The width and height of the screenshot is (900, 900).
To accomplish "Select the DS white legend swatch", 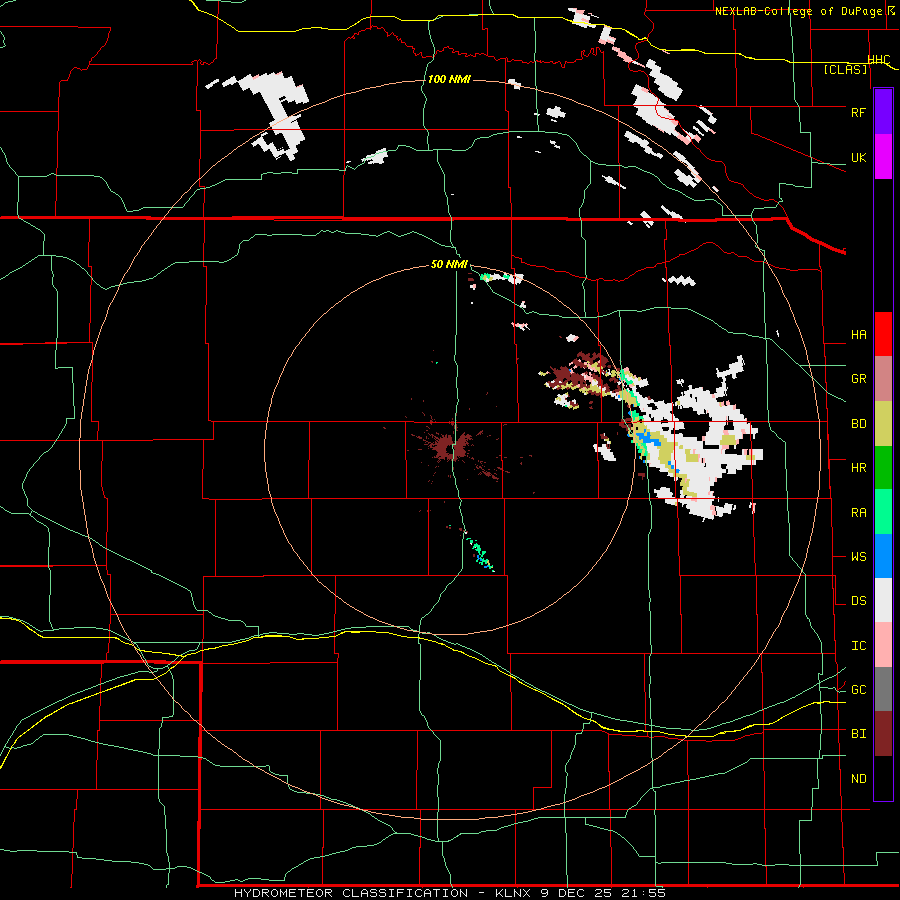I will pos(883,600).
